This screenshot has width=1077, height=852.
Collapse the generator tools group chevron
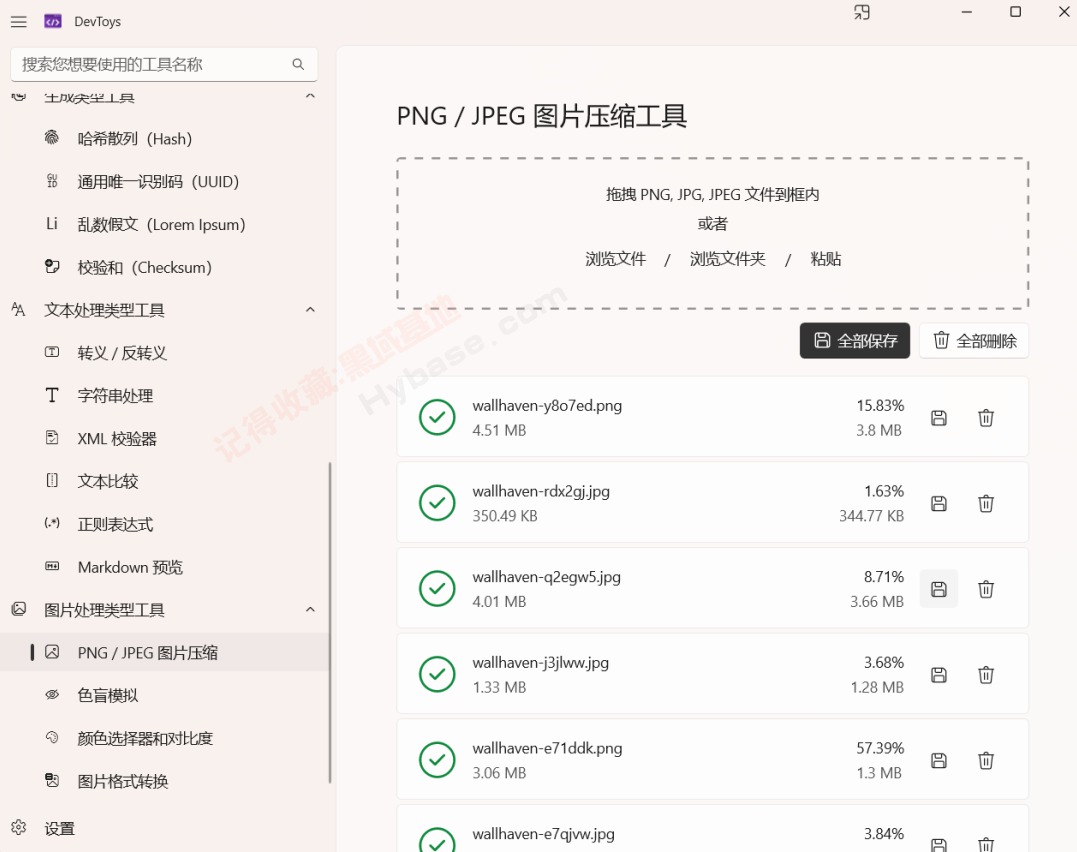310,96
